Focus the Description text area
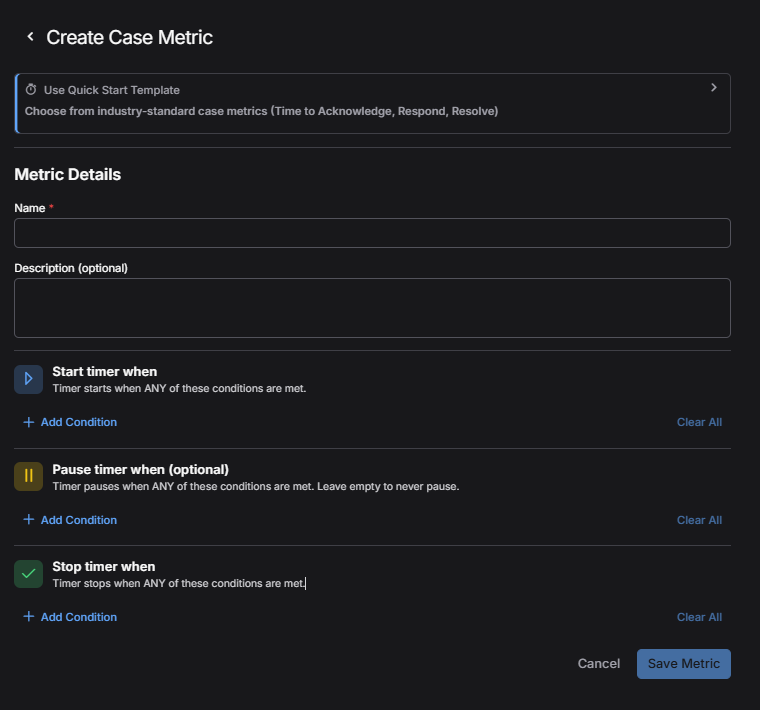Image resolution: width=760 pixels, height=710 pixels. click(372, 308)
